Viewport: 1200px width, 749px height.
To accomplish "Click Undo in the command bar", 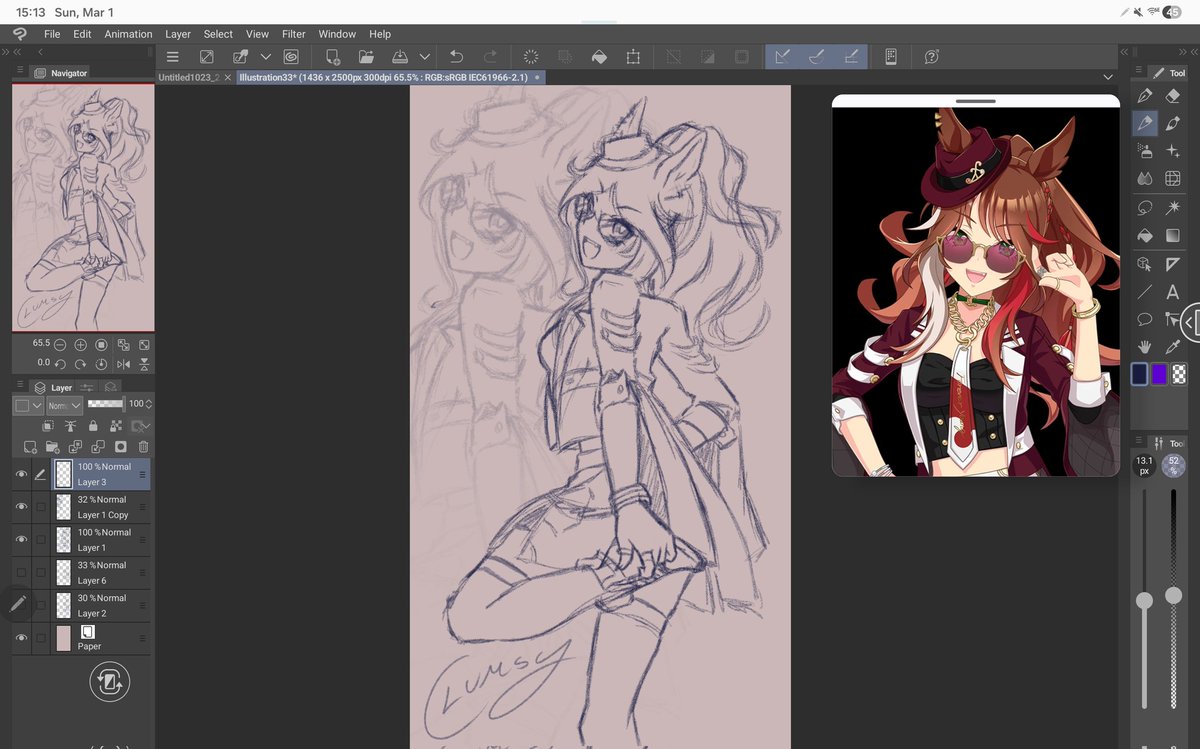I will (456, 57).
